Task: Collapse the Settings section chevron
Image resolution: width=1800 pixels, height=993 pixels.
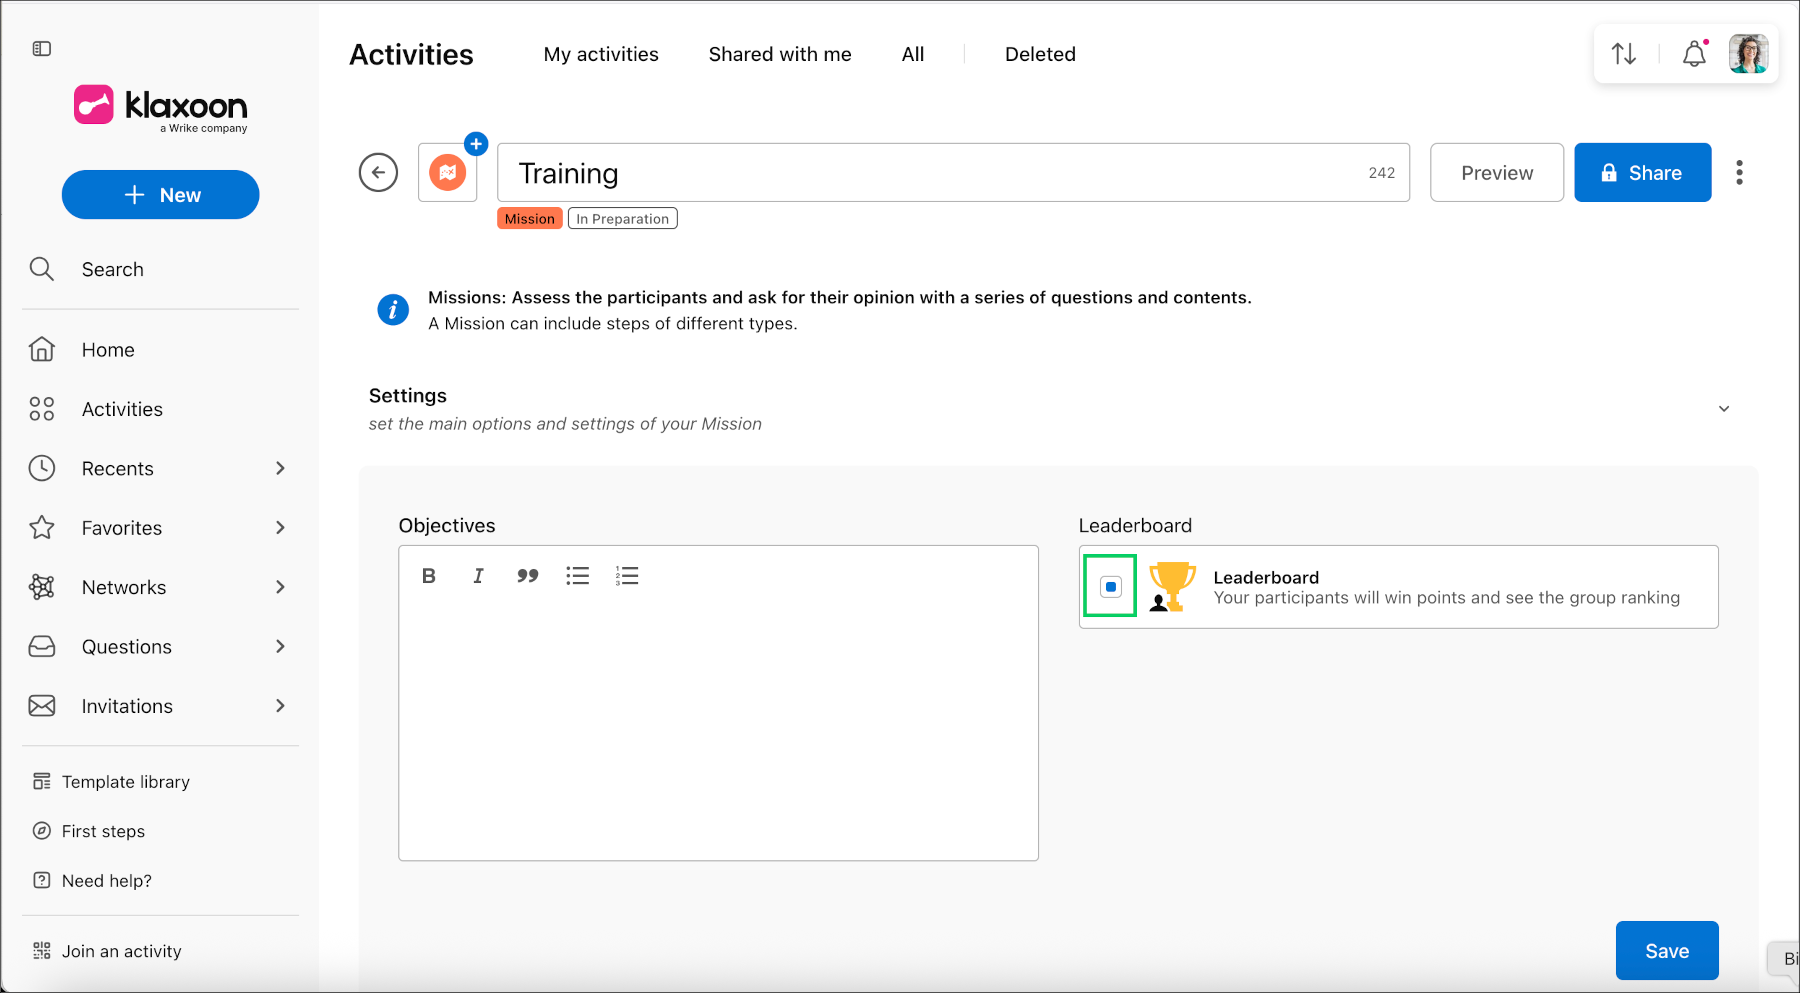Action: point(1724,409)
